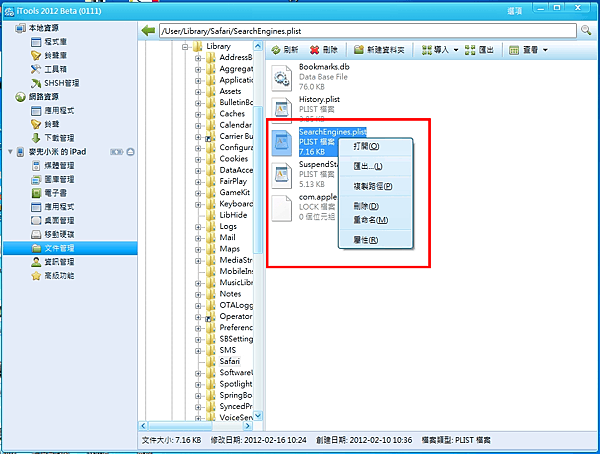Choose 複製路徑(P) copy path menu entry
The image size is (600, 454).
pyautogui.click(x=375, y=186)
